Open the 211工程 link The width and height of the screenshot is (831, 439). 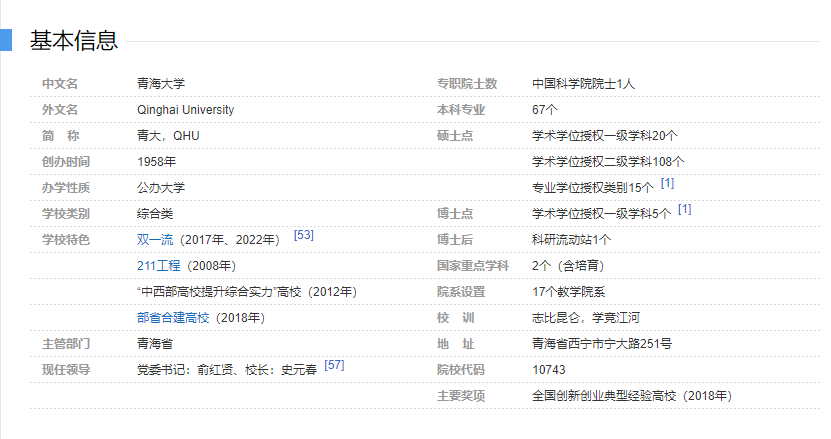tap(158, 266)
